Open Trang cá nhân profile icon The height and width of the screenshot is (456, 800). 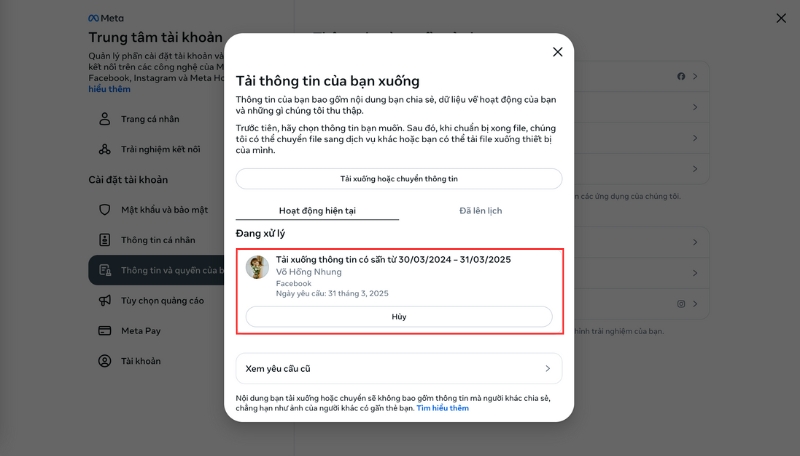click(105, 119)
